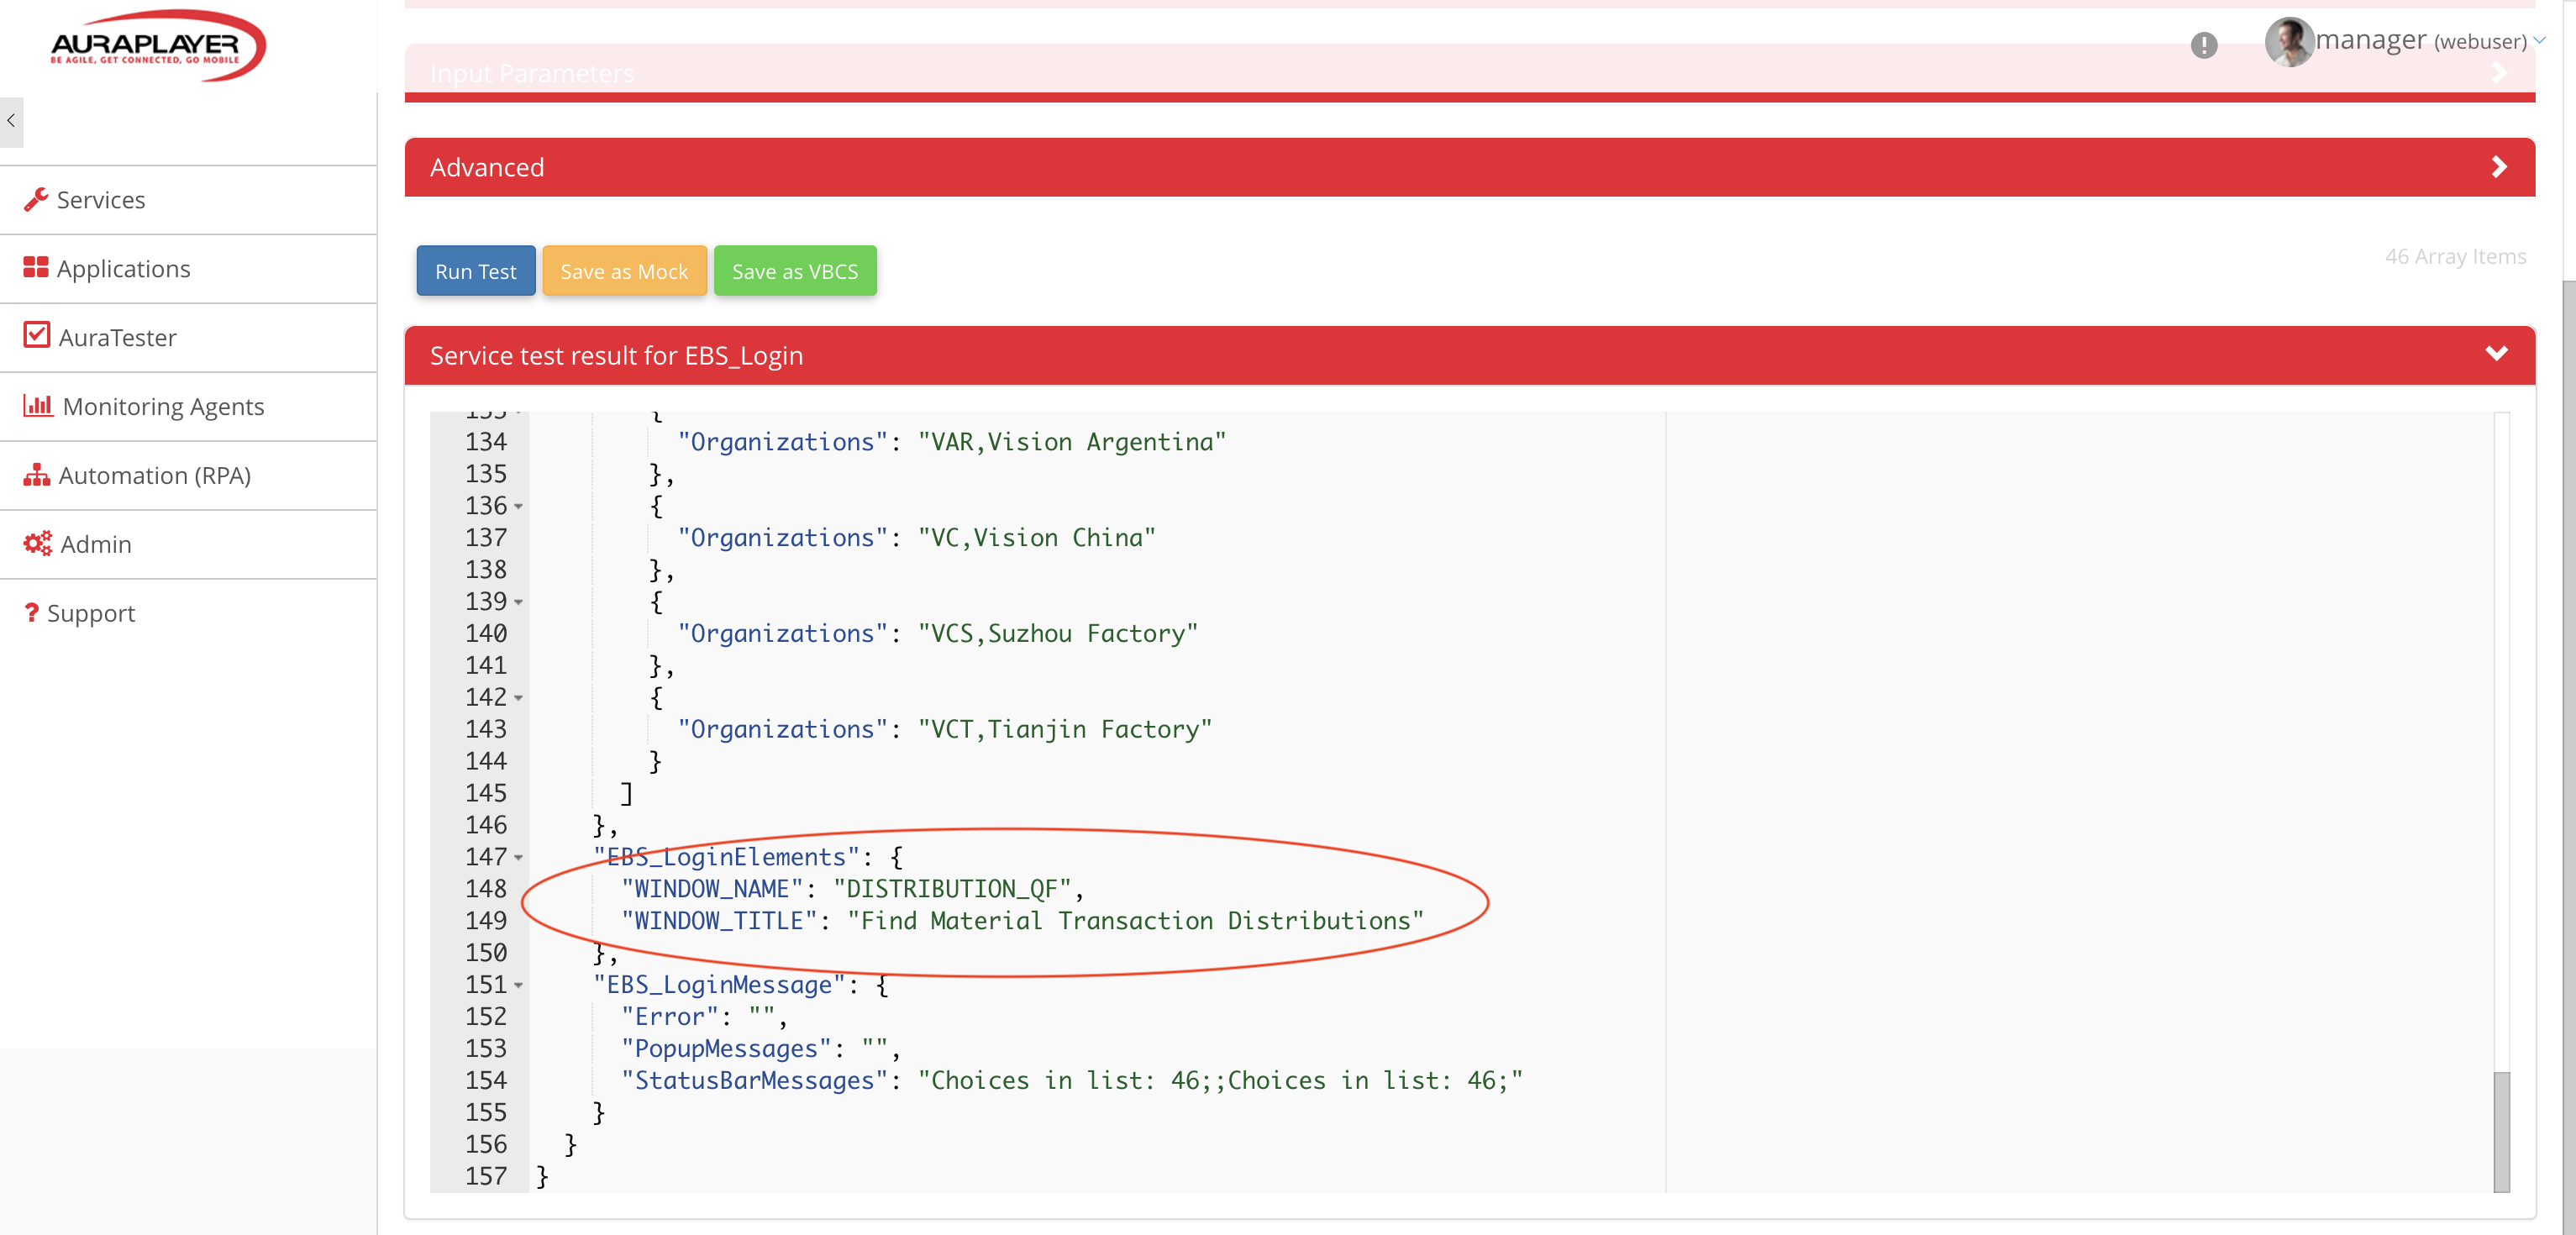Click "VC,Vision China" value
Image resolution: width=2576 pixels, height=1235 pixels.
(x=1037, y=538)
